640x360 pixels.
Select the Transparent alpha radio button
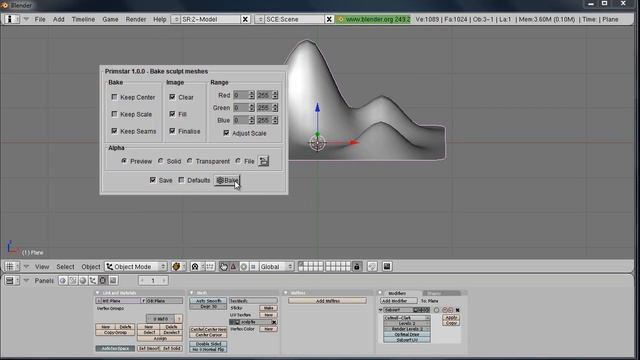tap(189, 161)
